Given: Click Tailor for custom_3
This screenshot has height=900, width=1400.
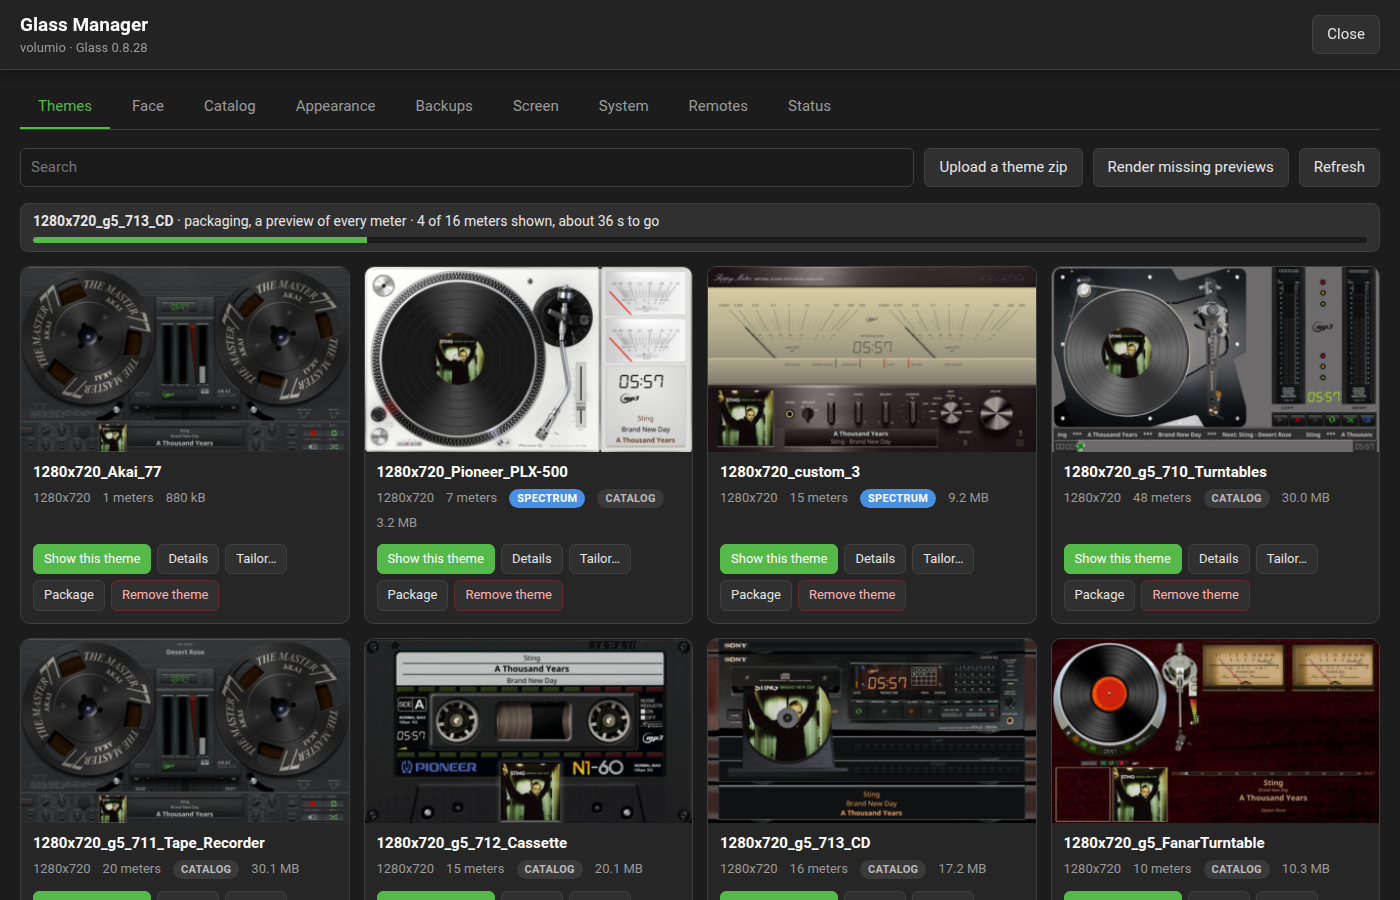Looking at the screenshot, I should pos(943,559).
